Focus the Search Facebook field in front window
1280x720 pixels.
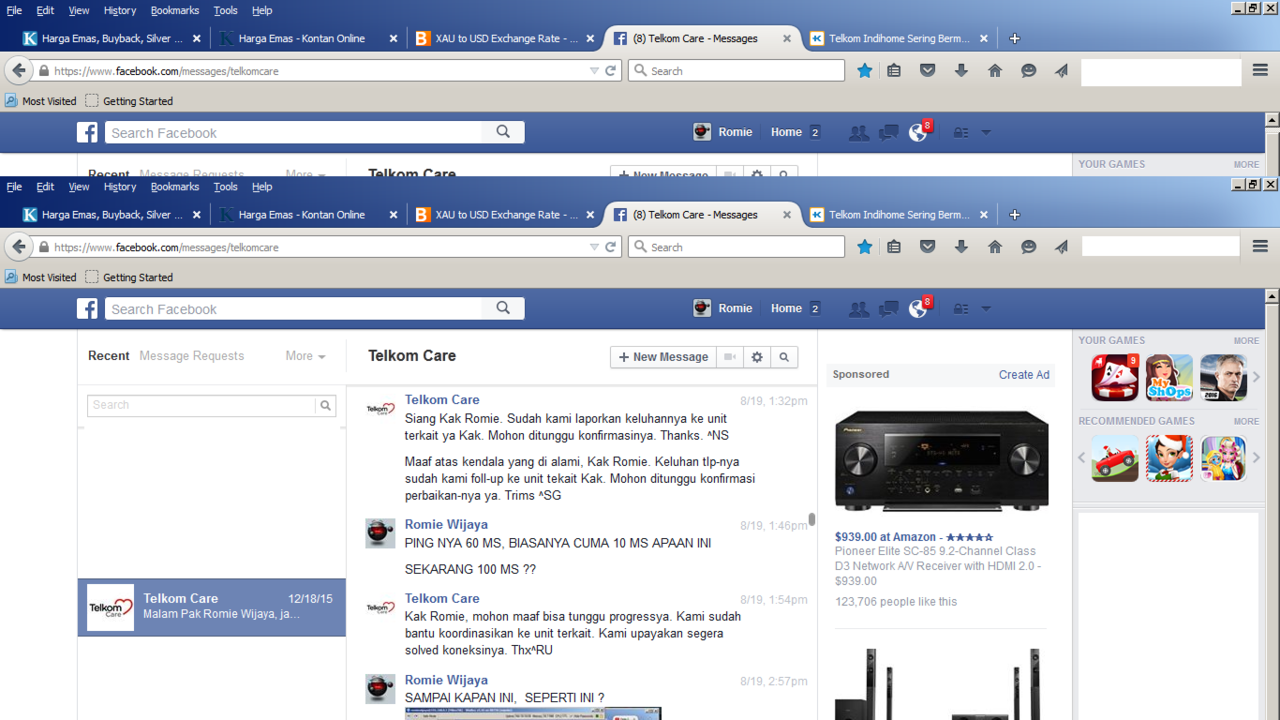[295, 309]
